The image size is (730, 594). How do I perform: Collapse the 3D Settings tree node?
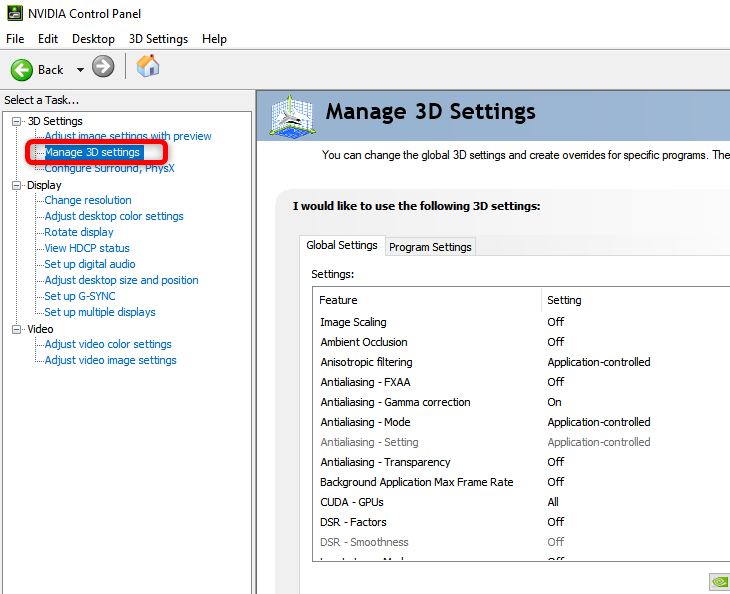coord(17,121)
